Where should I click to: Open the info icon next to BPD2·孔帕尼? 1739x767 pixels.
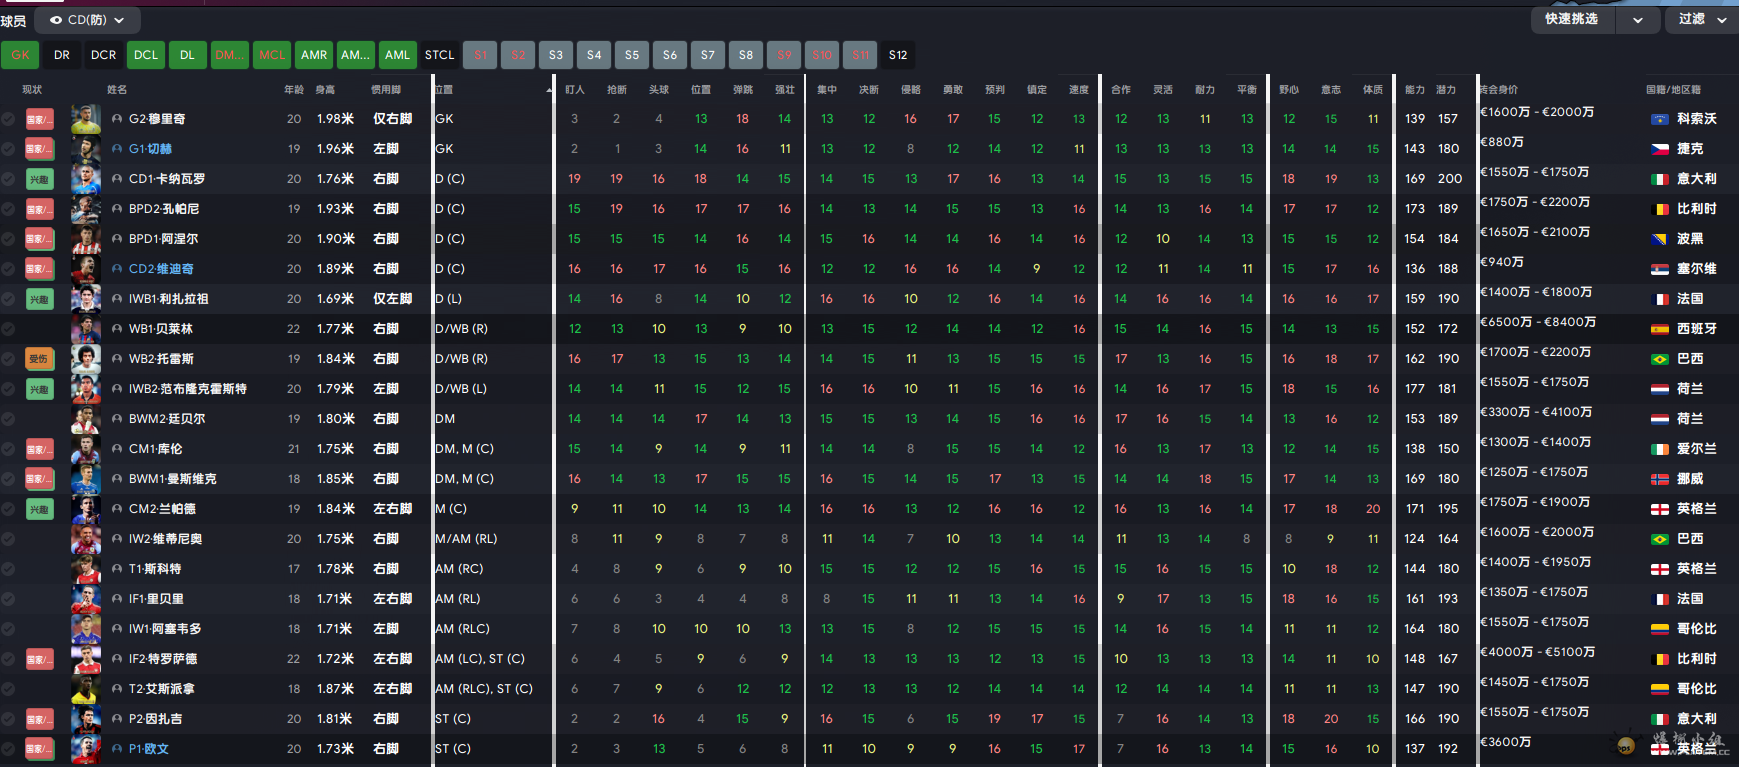(x=117, y=209)
